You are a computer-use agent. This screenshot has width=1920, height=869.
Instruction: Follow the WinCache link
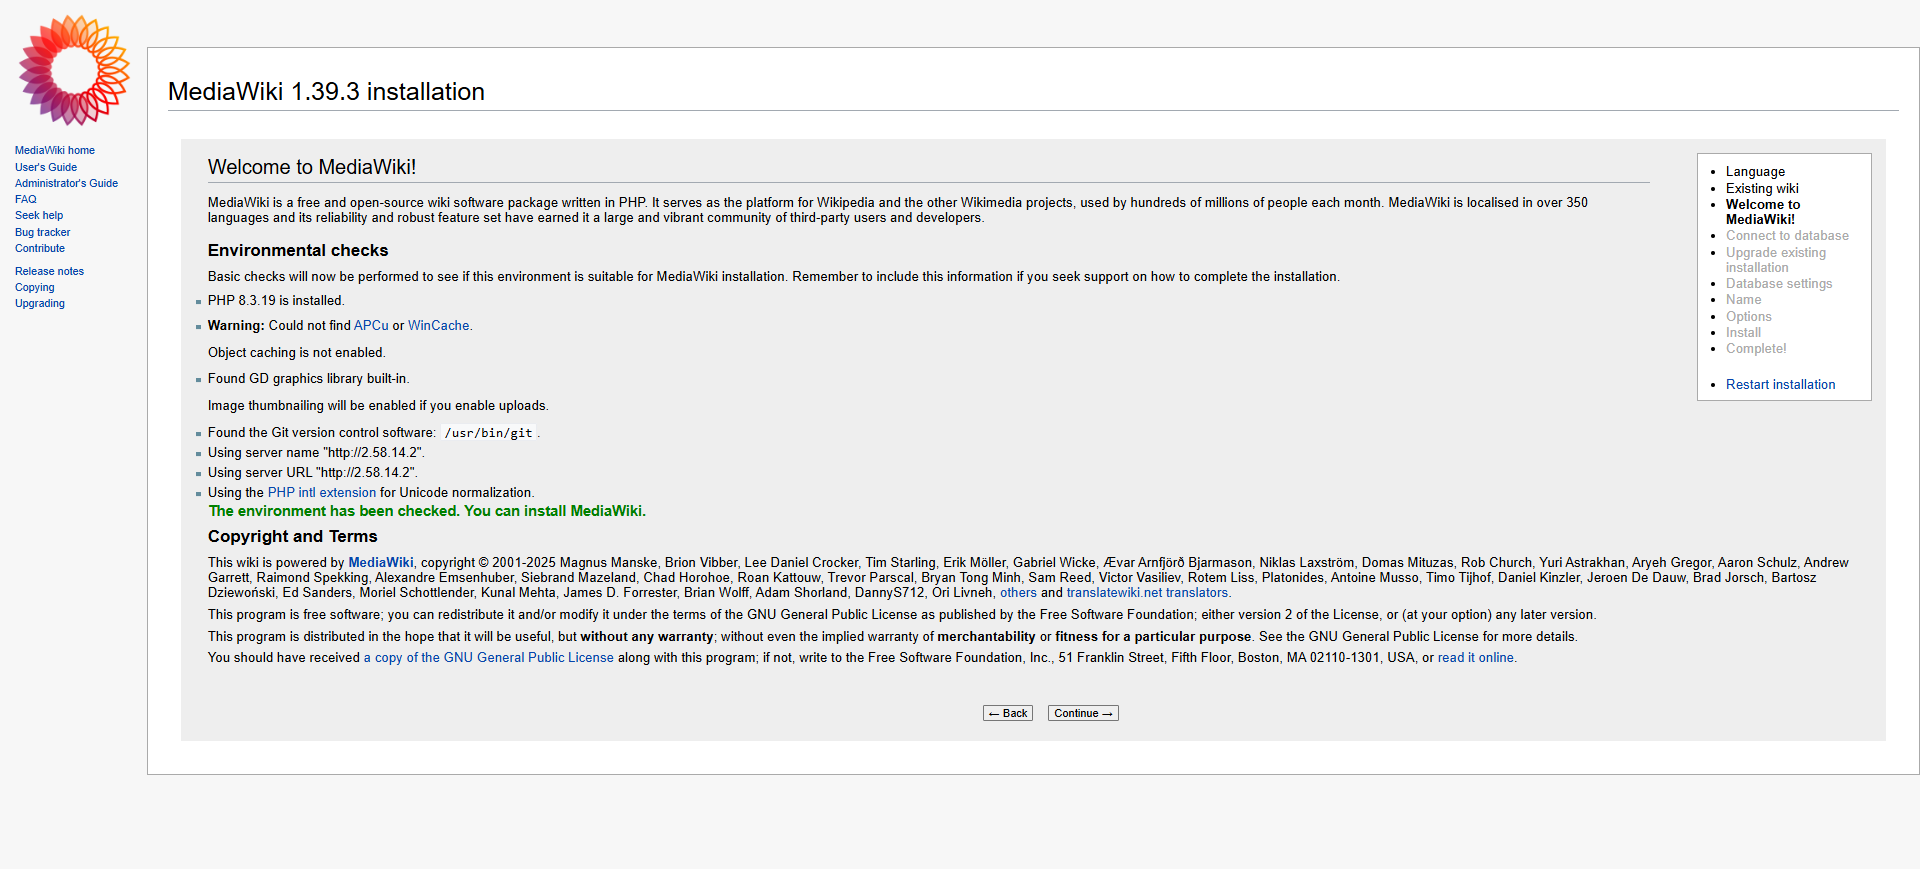(439, 326)
